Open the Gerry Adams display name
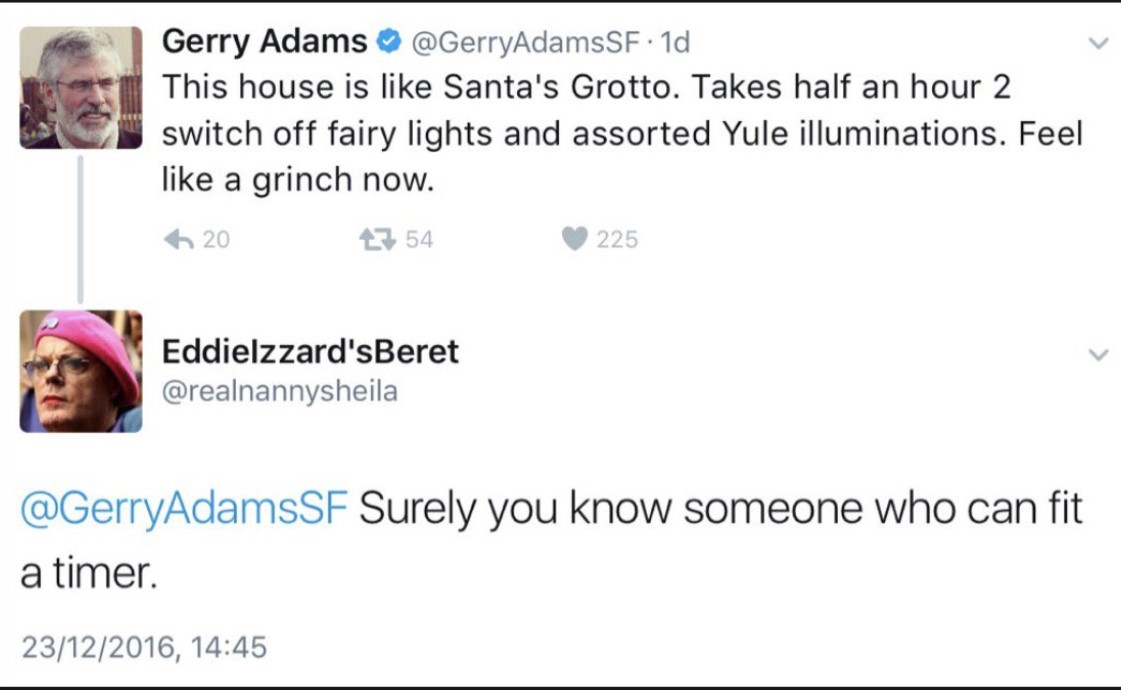Viewport: 1121px width, 690px height. (264, 42)
